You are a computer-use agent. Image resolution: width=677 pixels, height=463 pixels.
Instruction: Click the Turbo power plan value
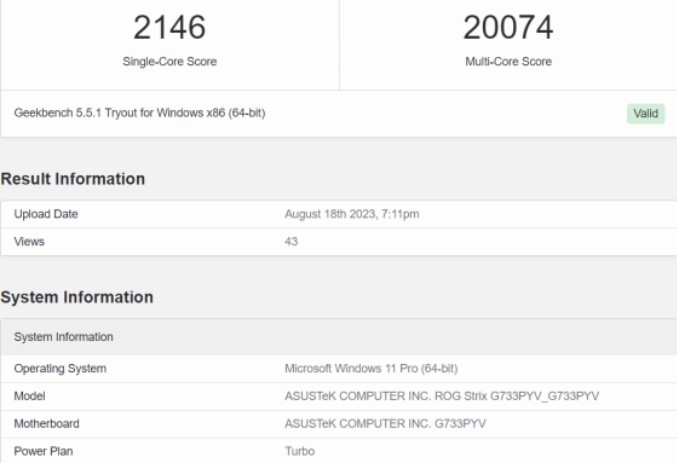click(x=299, y=451)
